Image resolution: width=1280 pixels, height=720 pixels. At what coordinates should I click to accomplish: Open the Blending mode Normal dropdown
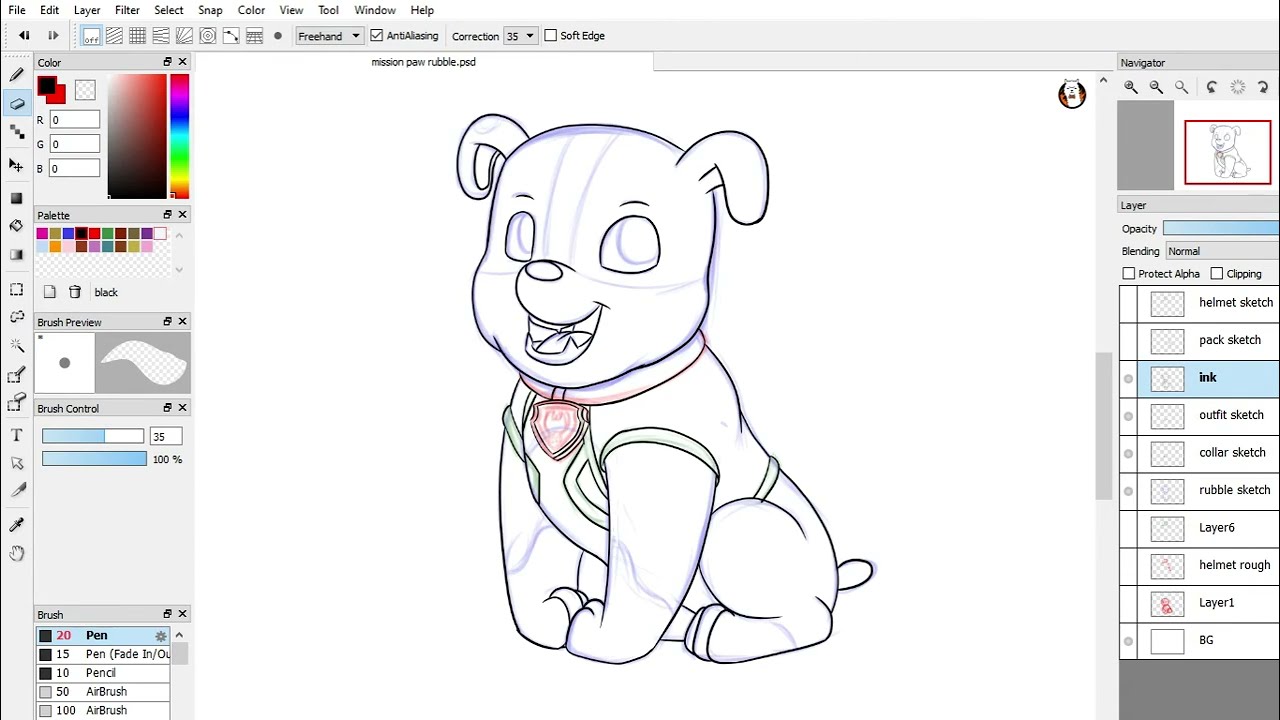1221,252
